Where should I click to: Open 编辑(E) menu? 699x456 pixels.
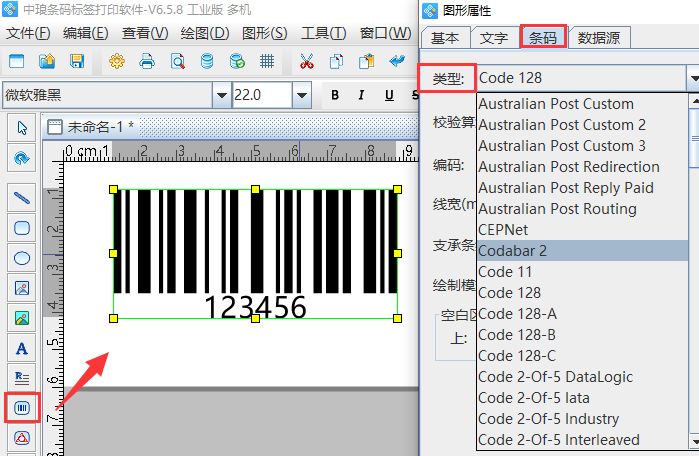tap(86, 33)
